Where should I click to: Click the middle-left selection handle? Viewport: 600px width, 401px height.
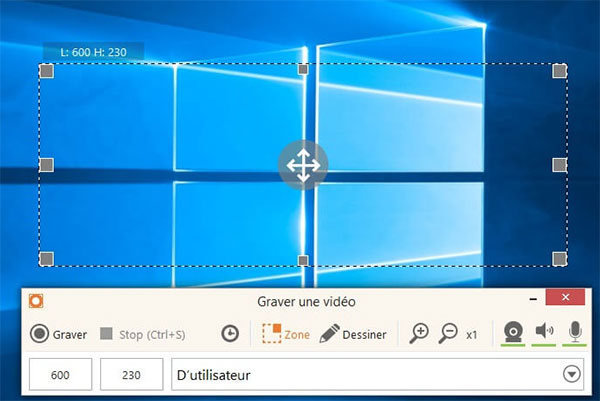pyautogui.click(x=47, y=165)
